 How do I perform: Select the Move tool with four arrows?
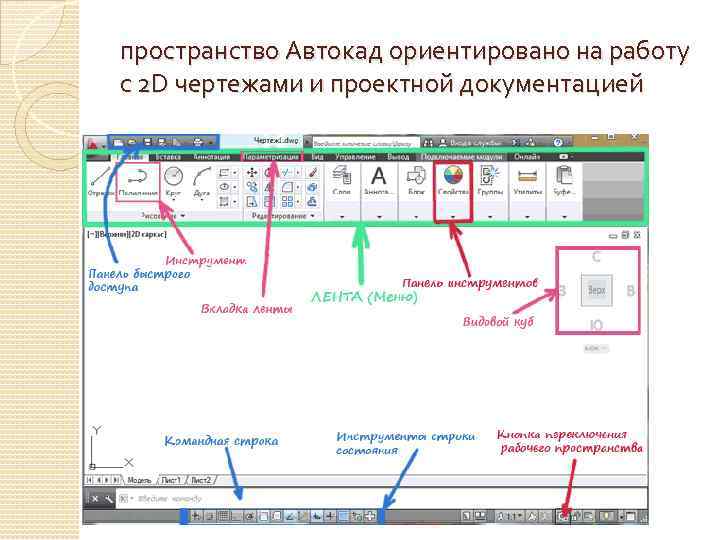(252, 173)
